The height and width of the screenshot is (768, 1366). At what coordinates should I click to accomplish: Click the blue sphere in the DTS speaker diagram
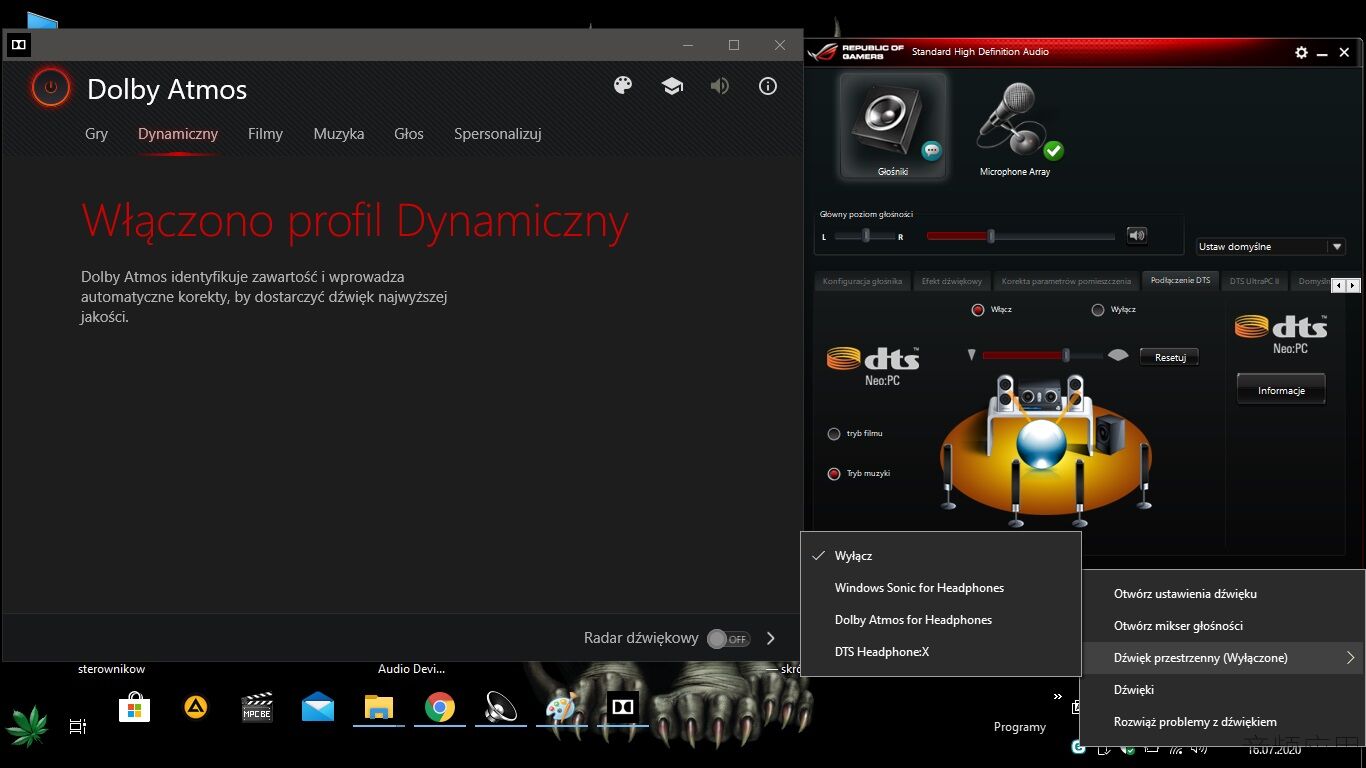pos(1041,444)
